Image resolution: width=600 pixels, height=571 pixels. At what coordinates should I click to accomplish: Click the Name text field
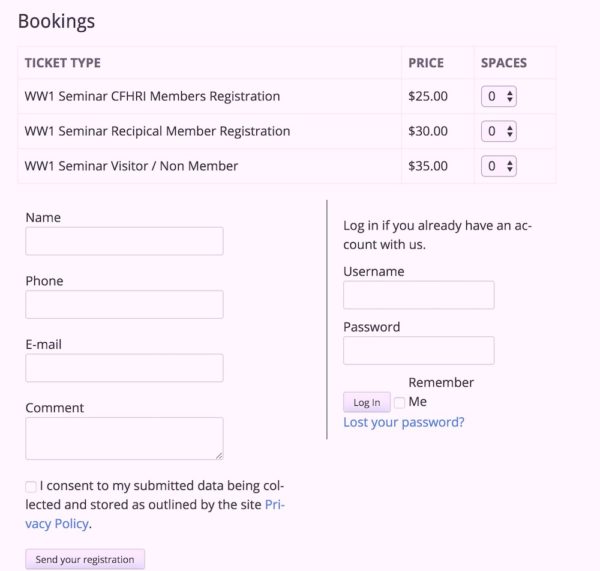(x=124, y=241)
